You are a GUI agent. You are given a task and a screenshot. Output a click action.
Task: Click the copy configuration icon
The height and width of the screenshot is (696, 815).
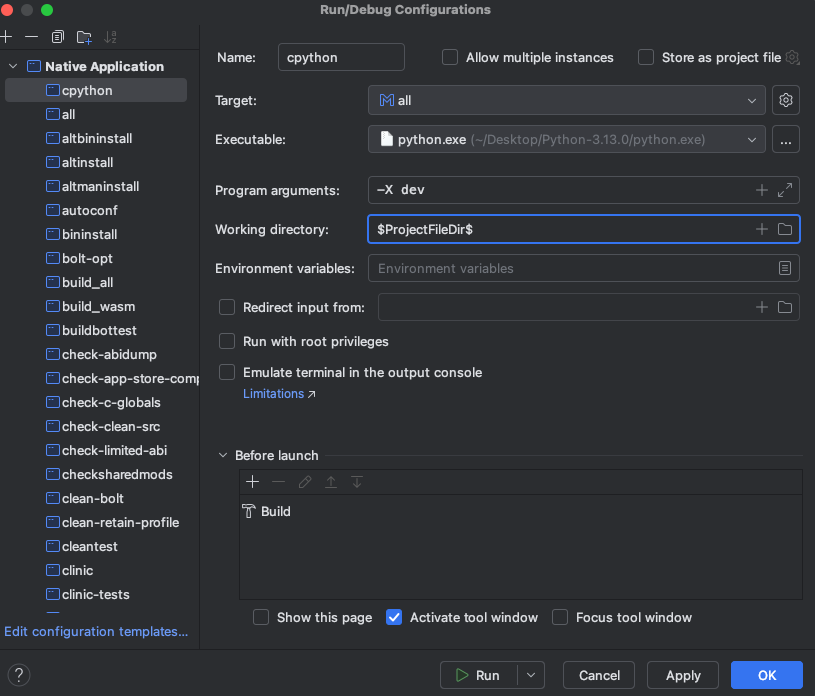point(58,37)
